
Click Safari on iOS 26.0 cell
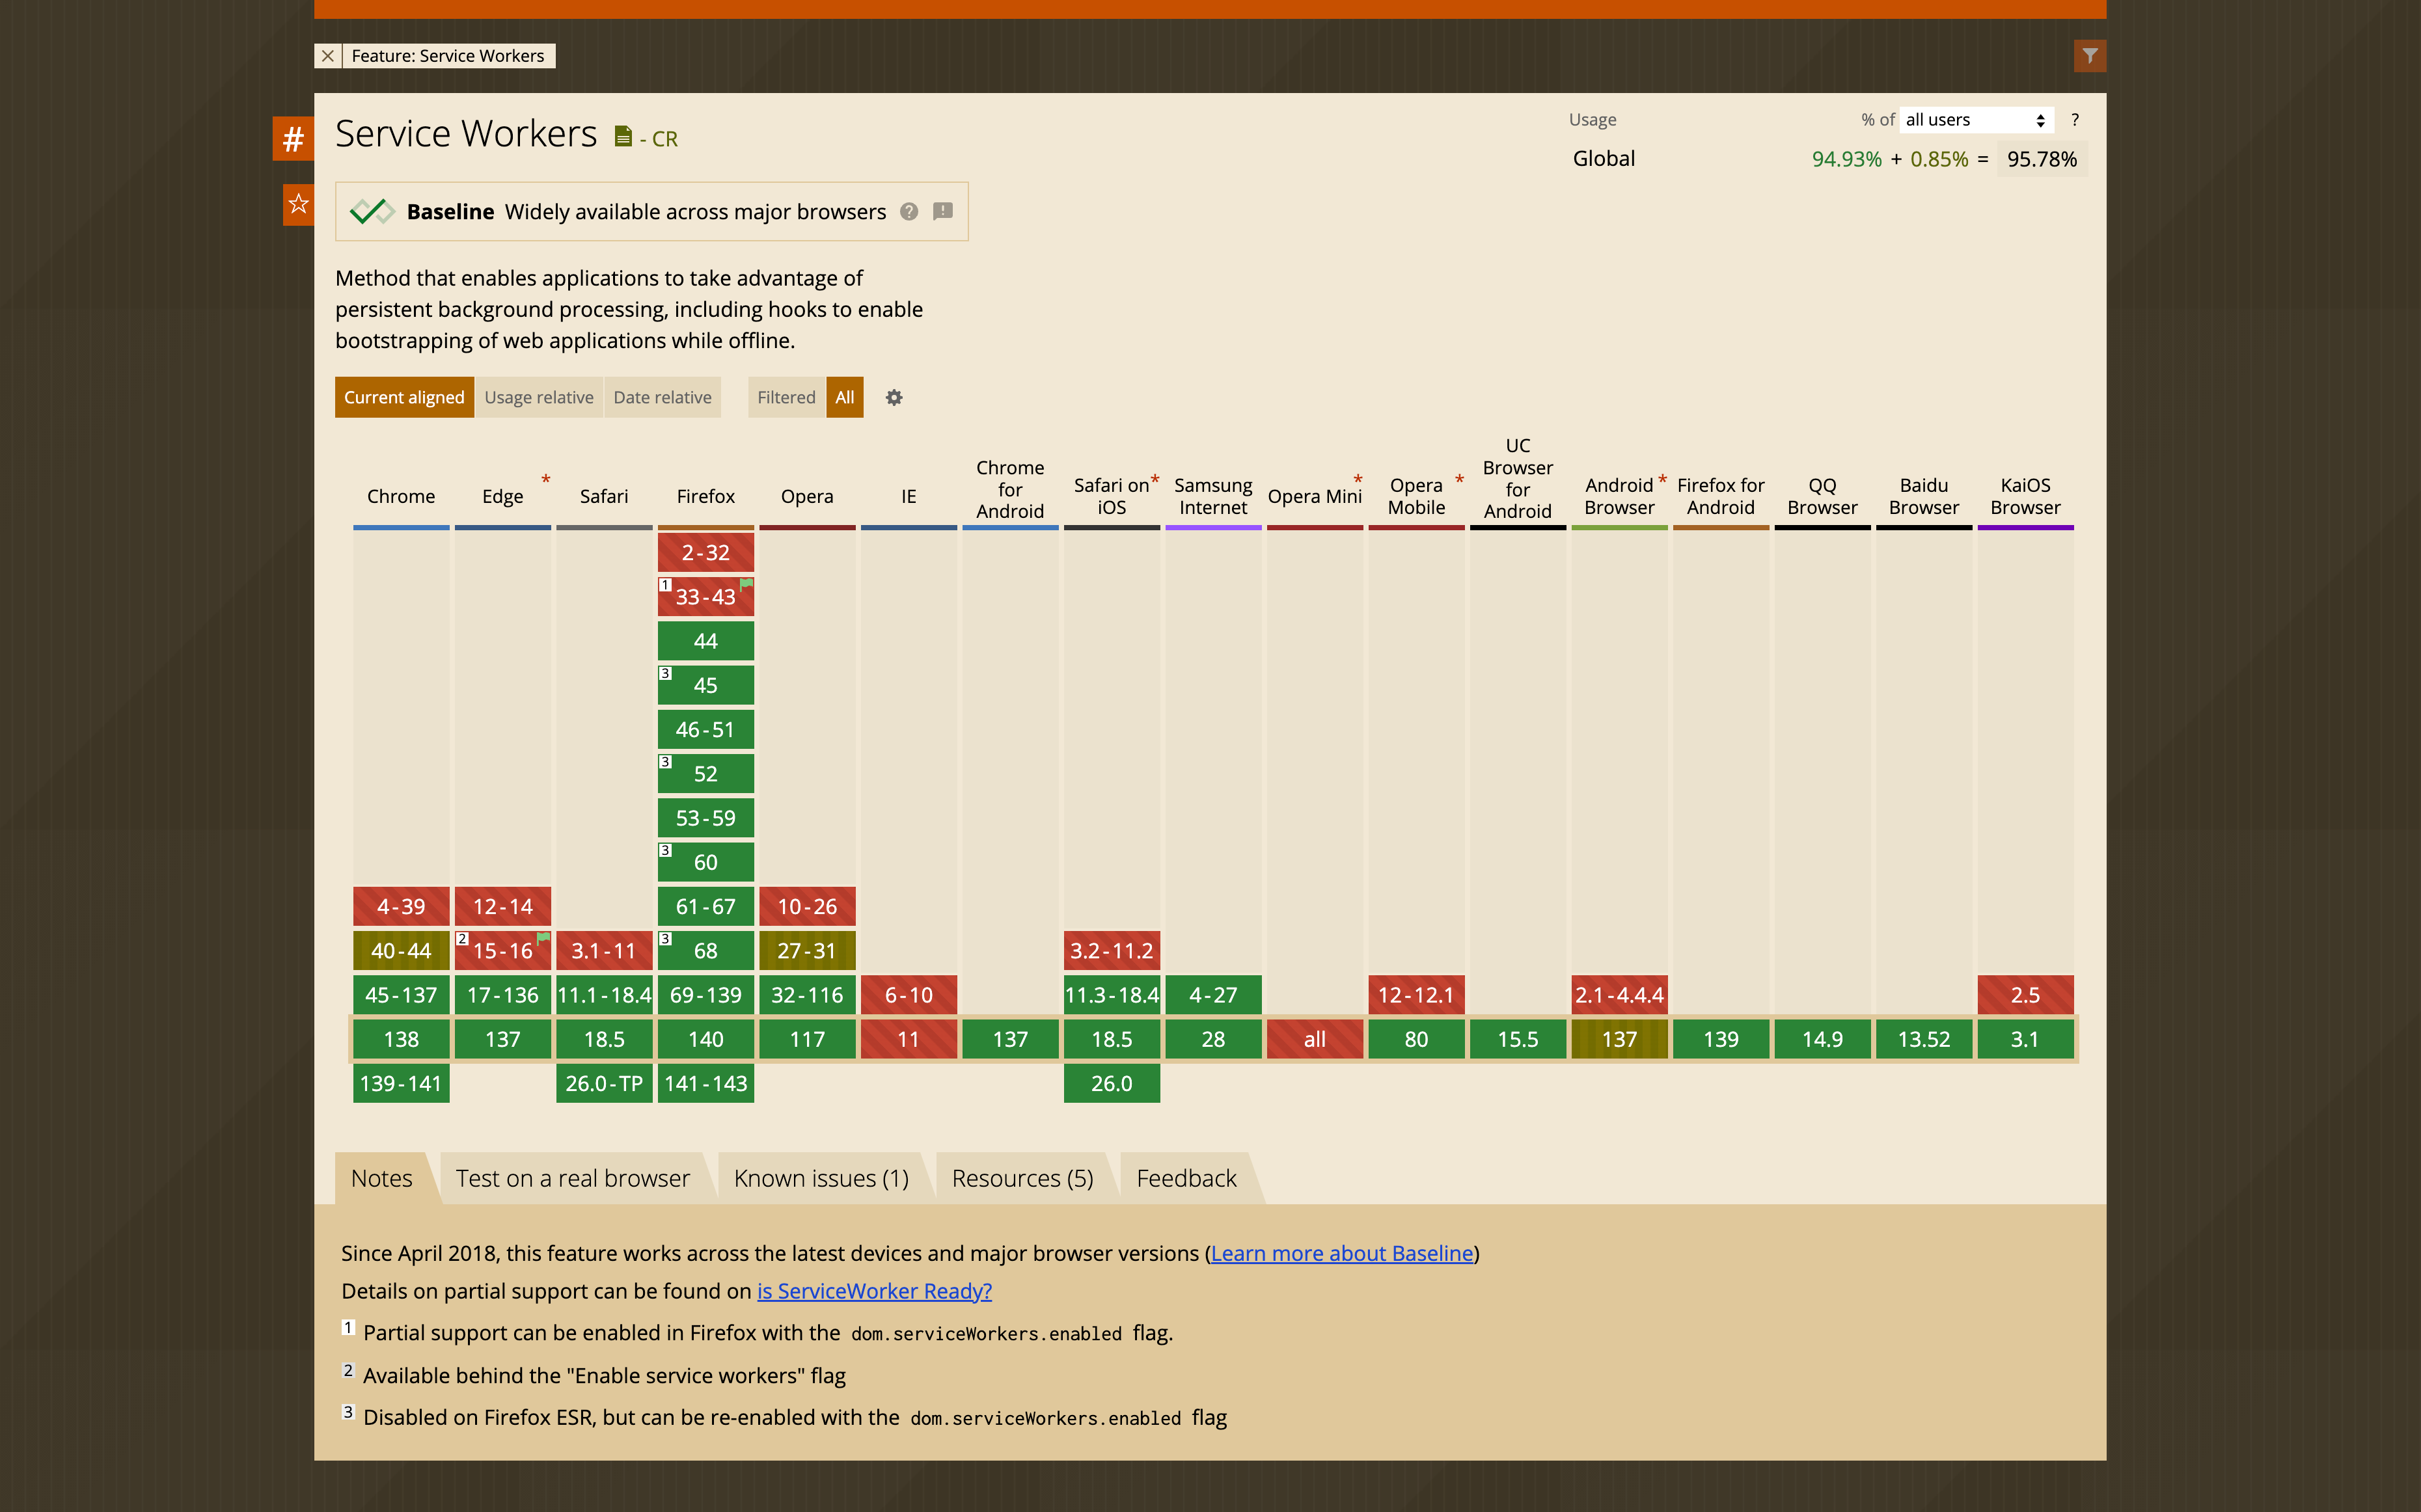tap(1112, 1083)
